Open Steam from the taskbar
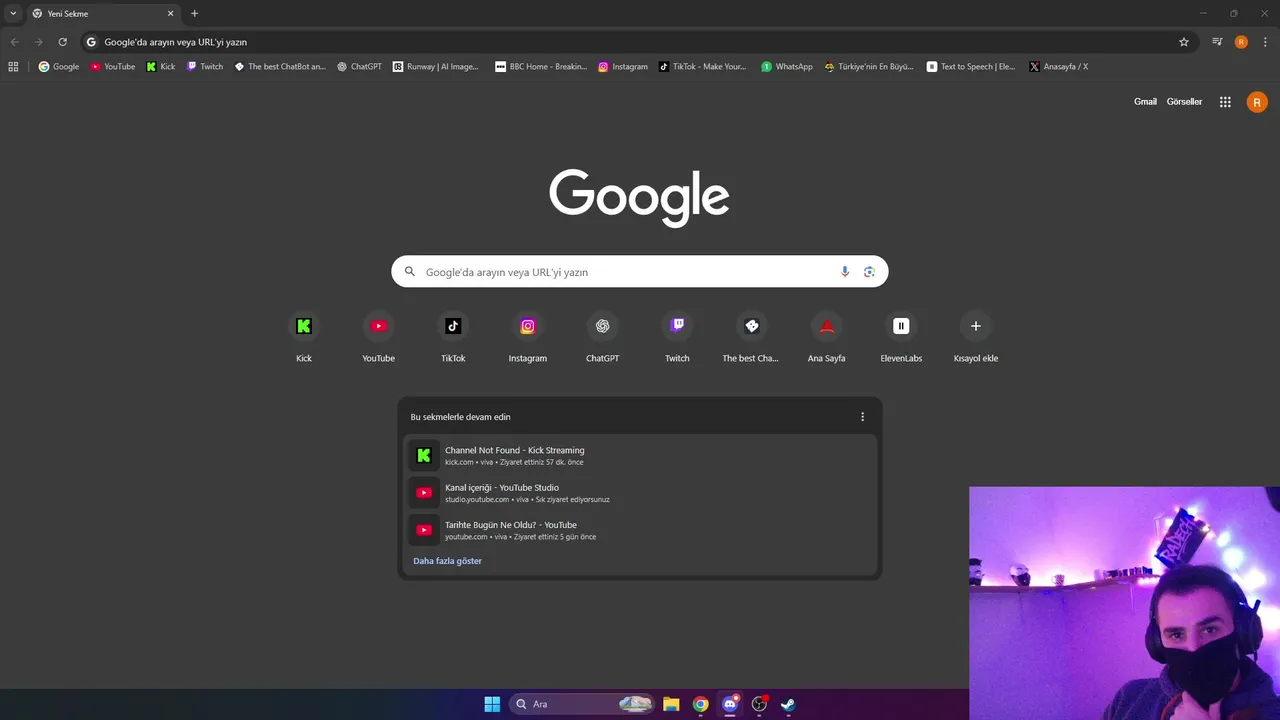The width and height of the screenshot is (1280, 720). point(788,704)
